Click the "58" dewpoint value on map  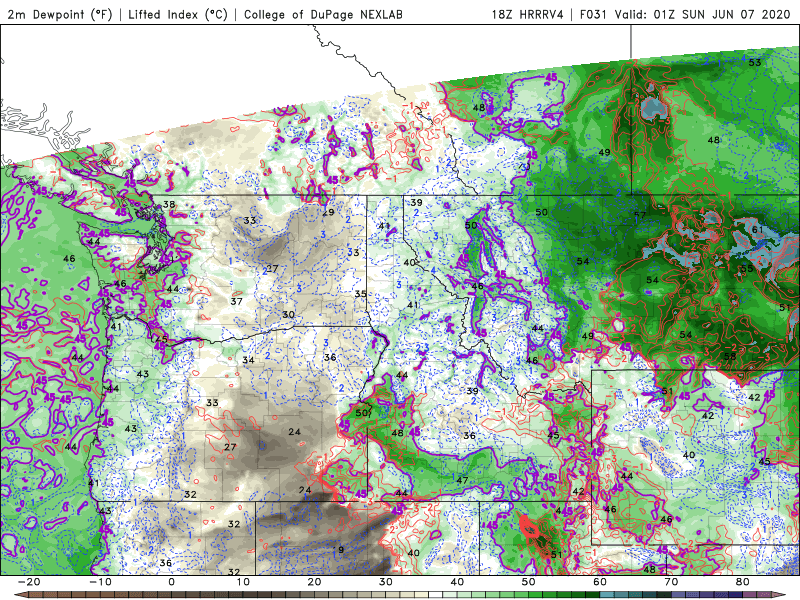click(x=730, y=356)
